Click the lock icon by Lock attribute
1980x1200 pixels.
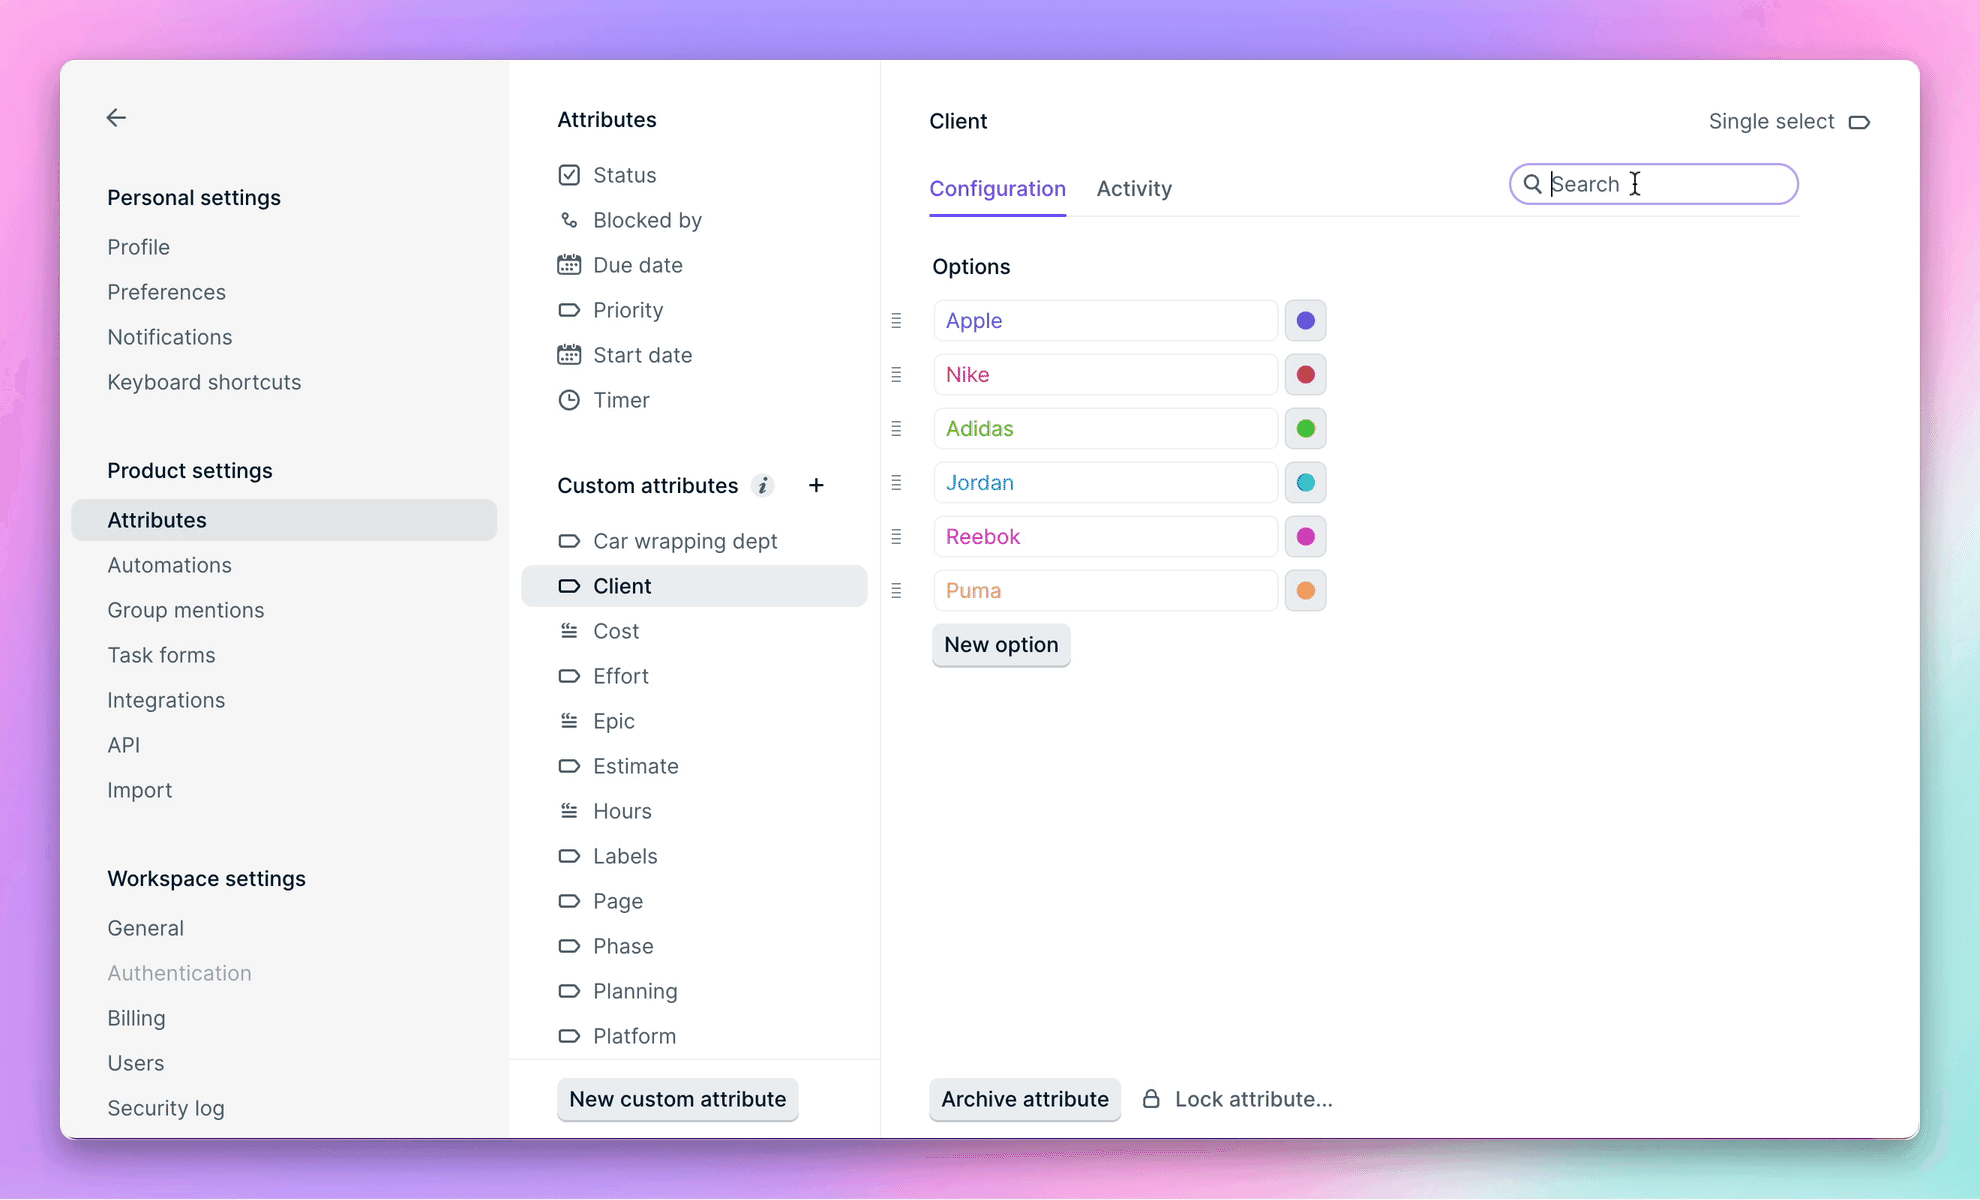1151,1099
